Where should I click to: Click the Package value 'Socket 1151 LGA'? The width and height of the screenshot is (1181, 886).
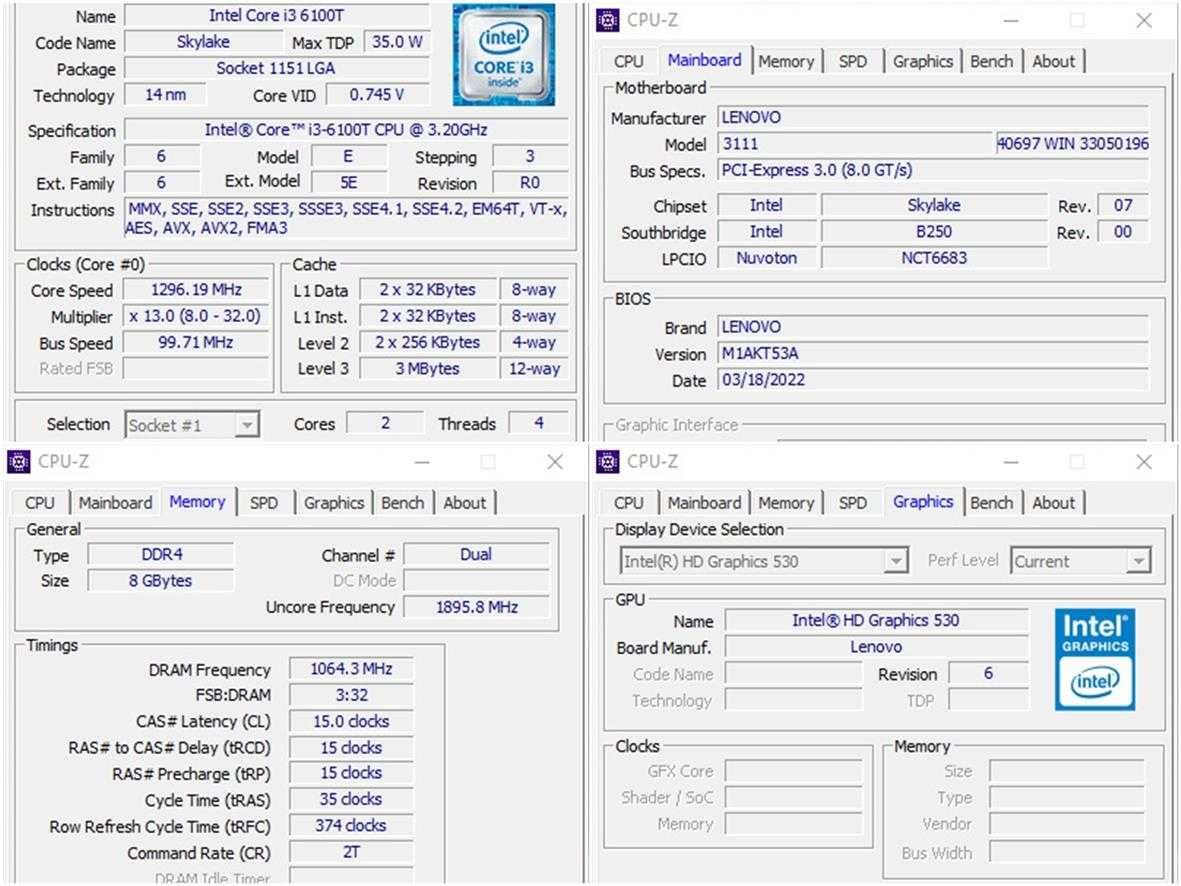tap(276, 69)
